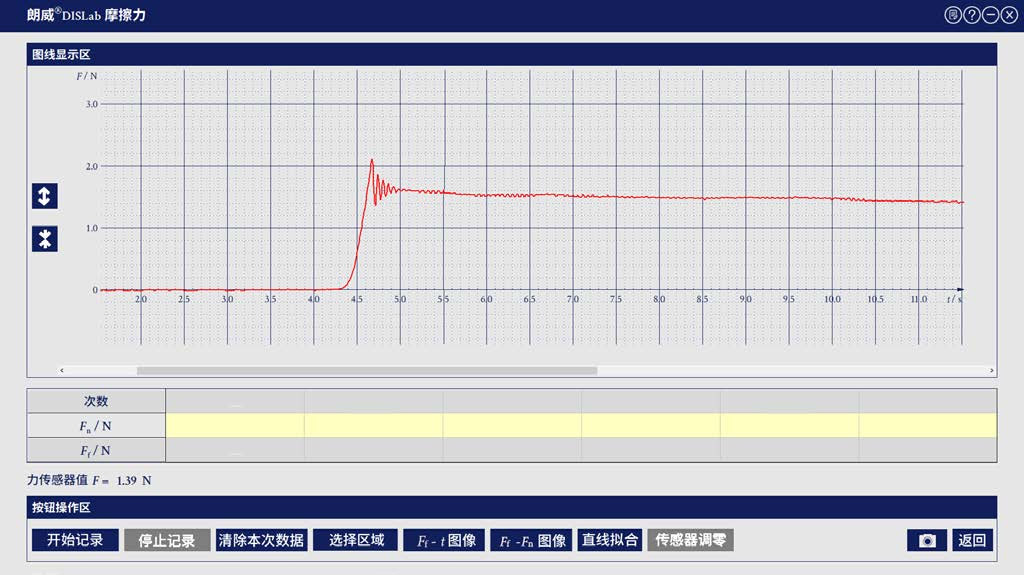Click 清除本次数据 to clear data
The height and width of the screenshot is (575, 1024).
(x=261, y=540)
